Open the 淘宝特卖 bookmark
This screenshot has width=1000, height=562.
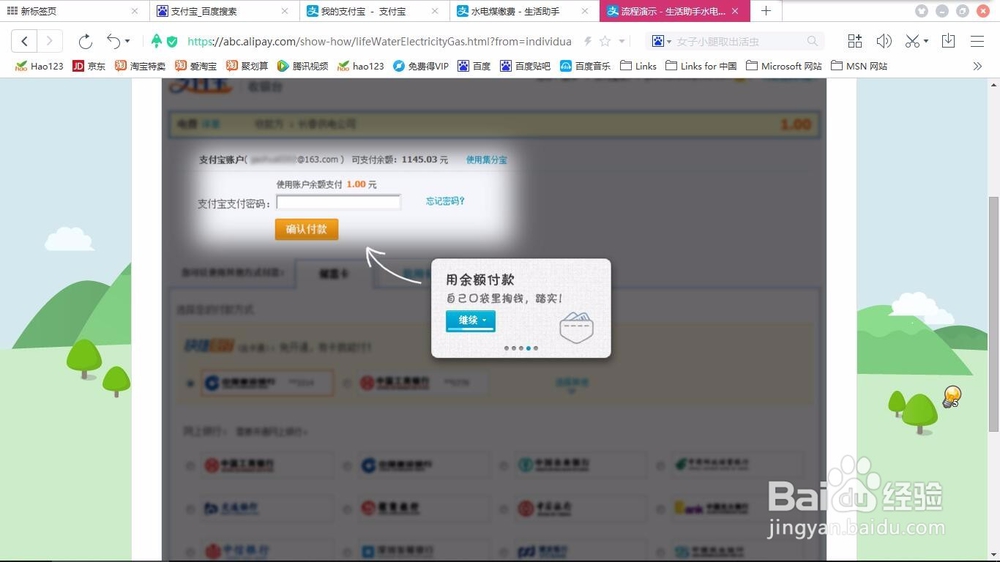(x=140, y=66)
